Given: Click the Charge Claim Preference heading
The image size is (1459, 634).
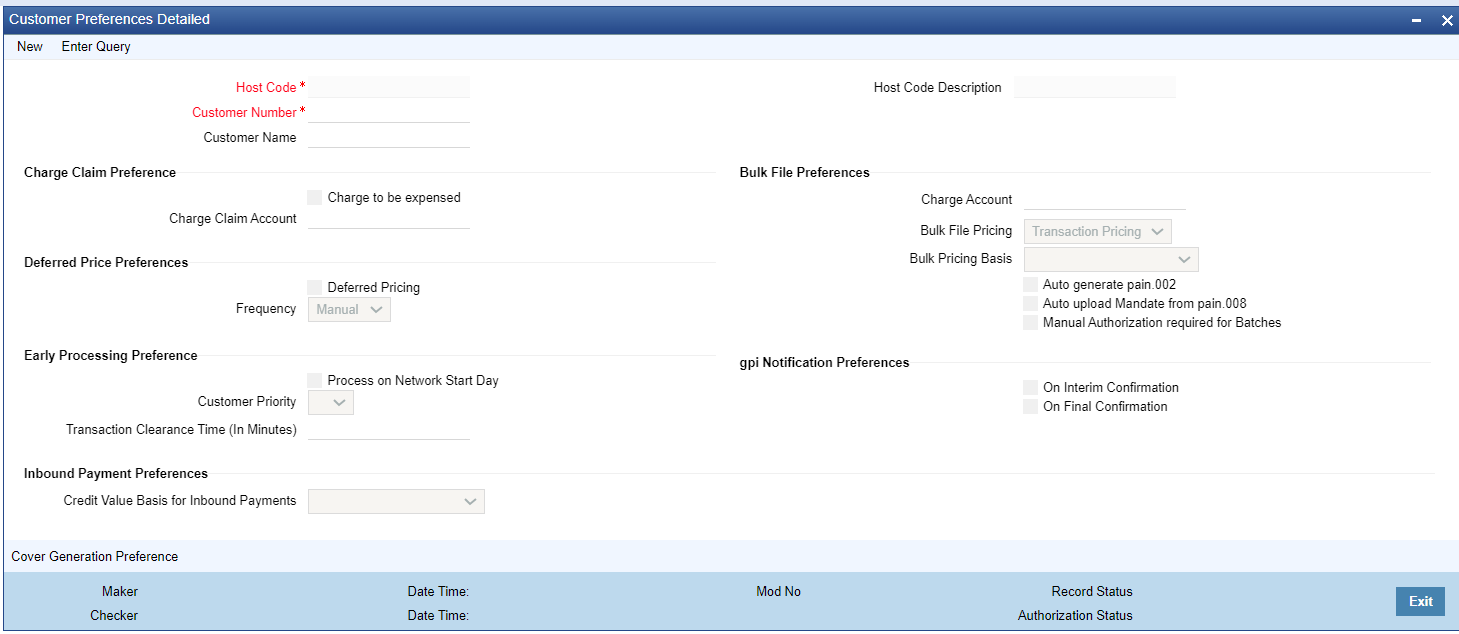Looking at the screenshot, I should coord(100,172).
